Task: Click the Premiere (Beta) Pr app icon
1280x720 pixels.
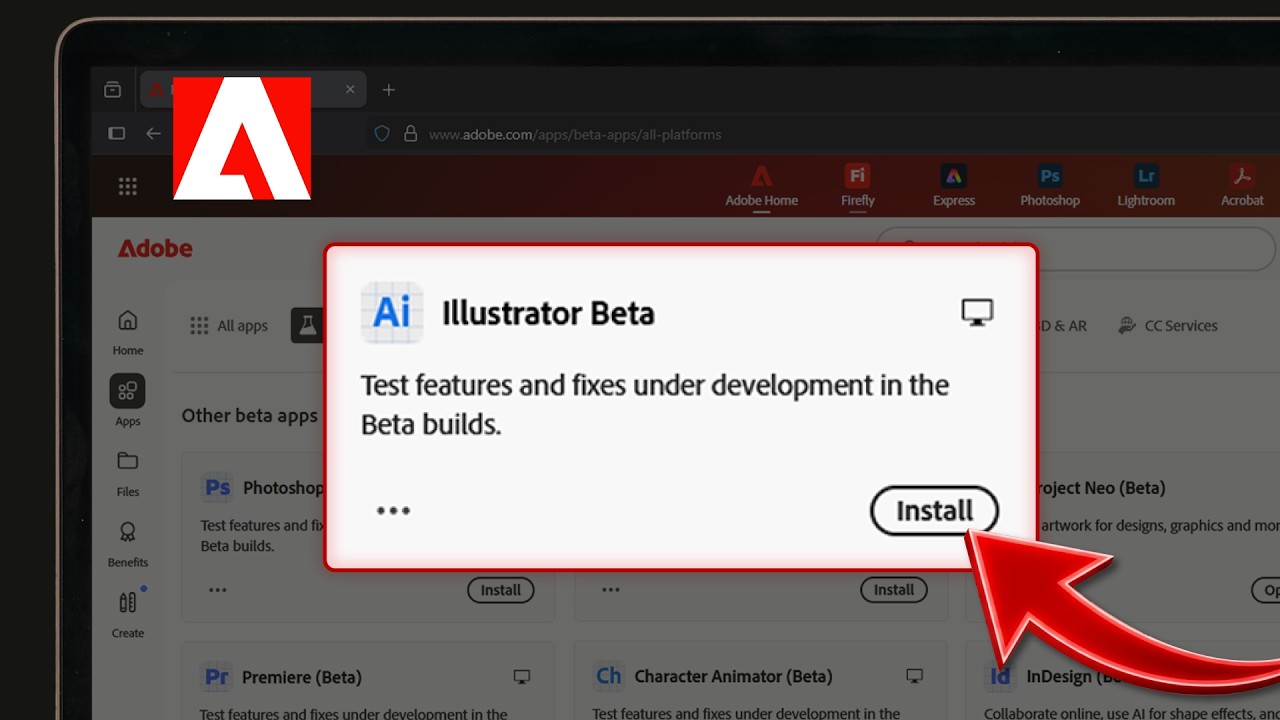Action: click(x=217, y=677)
